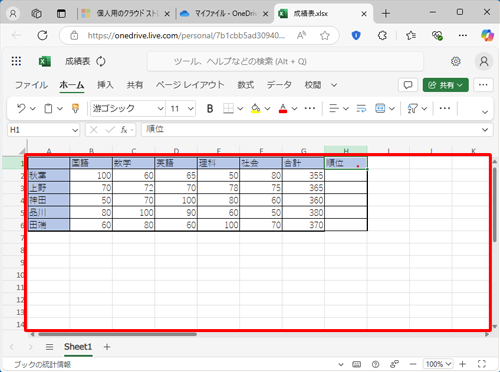Screen dimensions: 500x372
Task: Click the browser address bar URL
Action: point(186,35)
